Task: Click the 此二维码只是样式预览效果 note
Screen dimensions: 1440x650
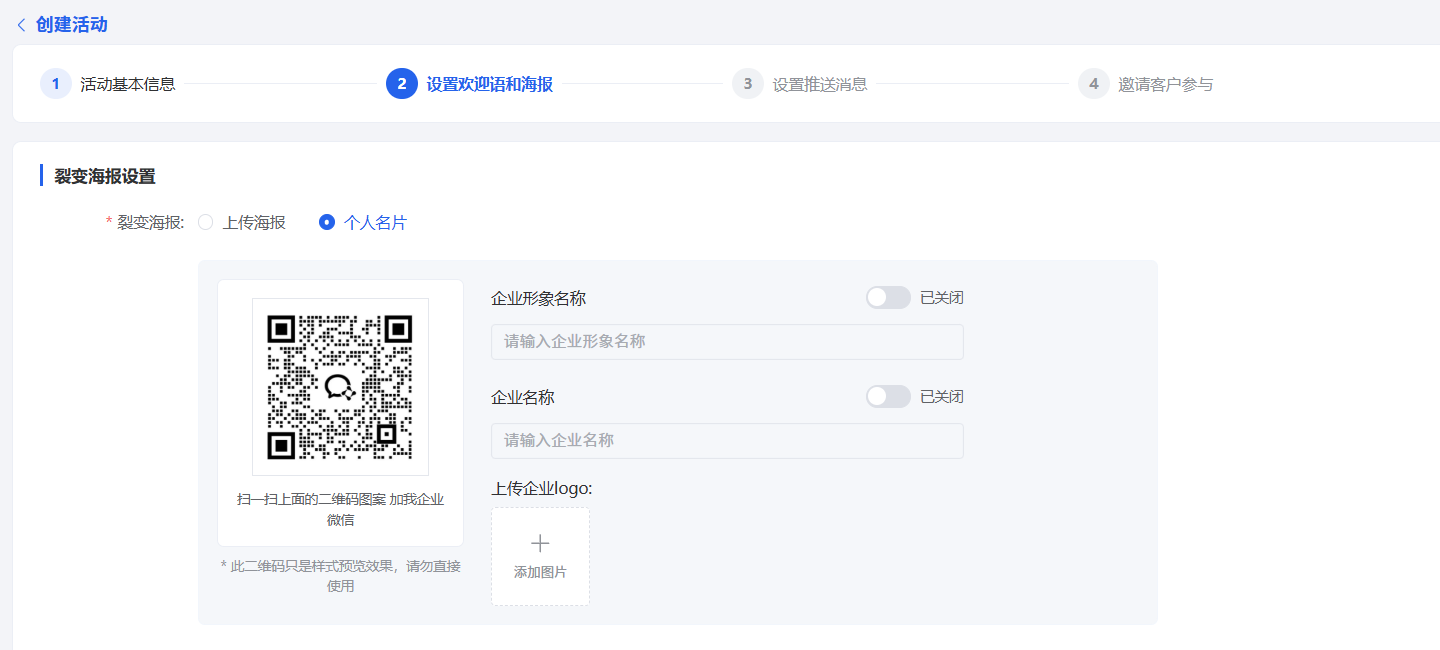Action: coord(340,576)
